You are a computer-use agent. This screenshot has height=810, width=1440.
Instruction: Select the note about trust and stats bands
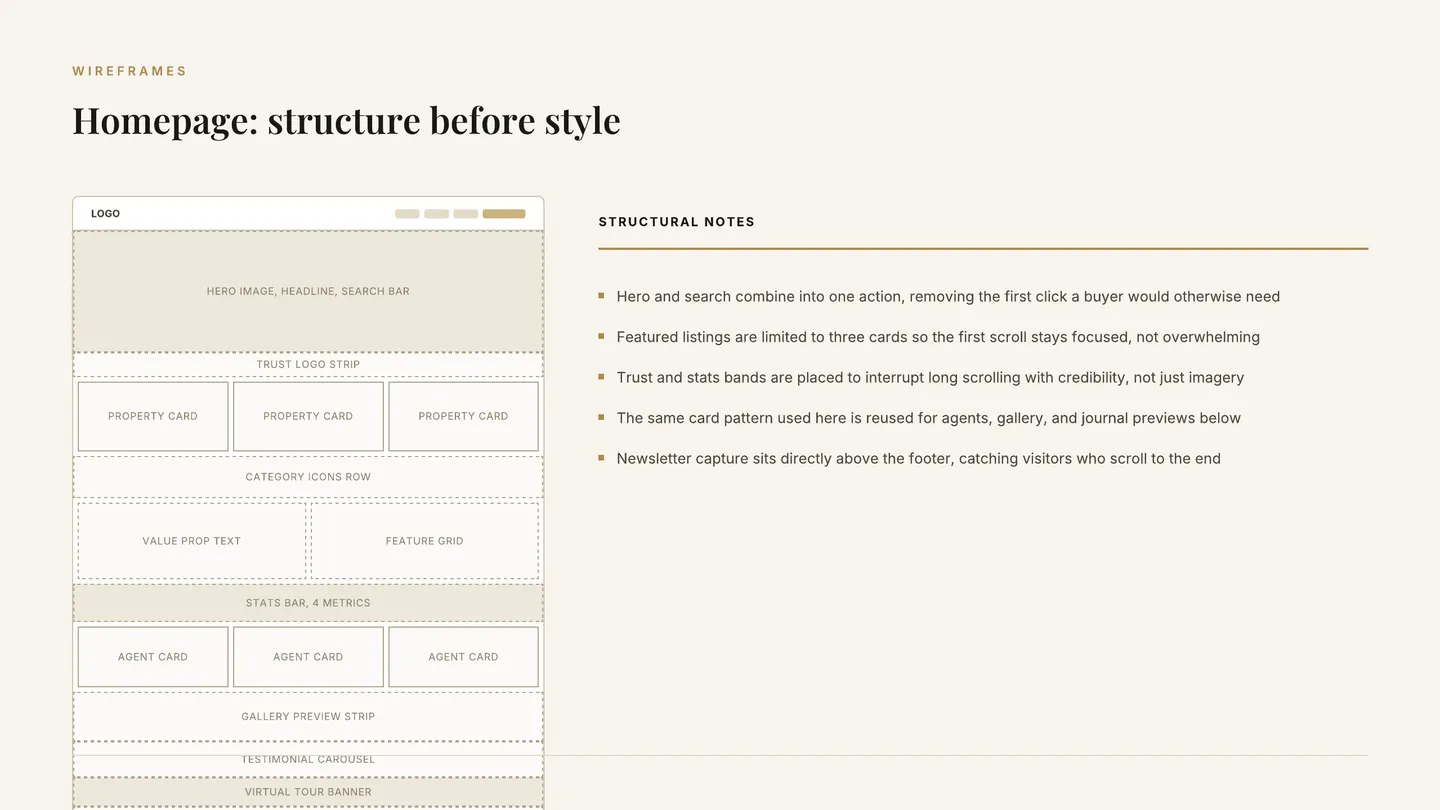click(930, 377)
